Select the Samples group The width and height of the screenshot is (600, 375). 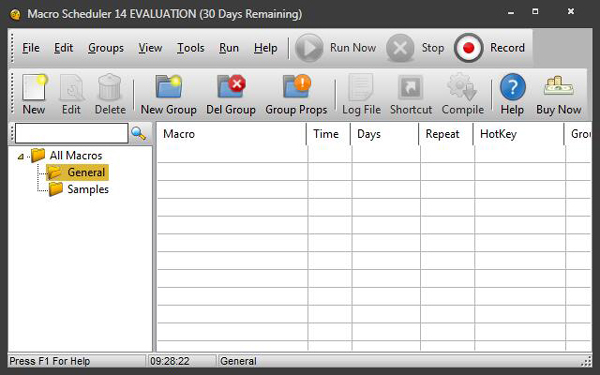79,189
